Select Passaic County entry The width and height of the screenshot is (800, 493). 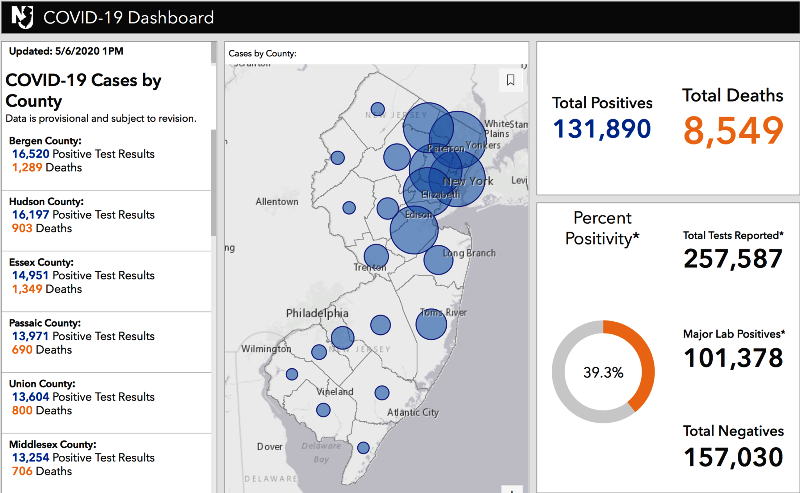click(106, 342)
